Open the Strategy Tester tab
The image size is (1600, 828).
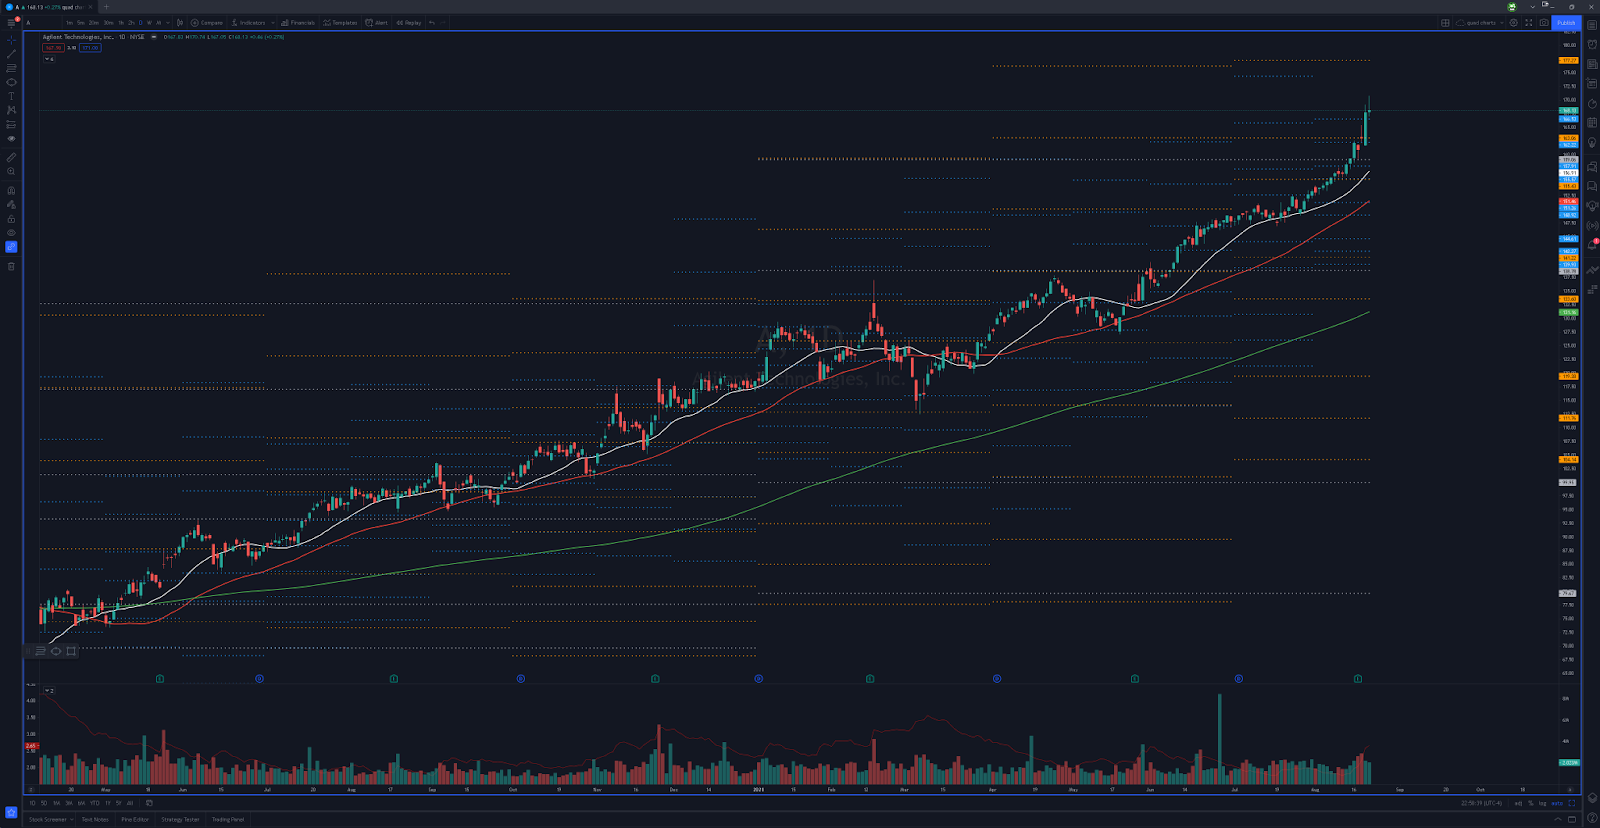180,820
